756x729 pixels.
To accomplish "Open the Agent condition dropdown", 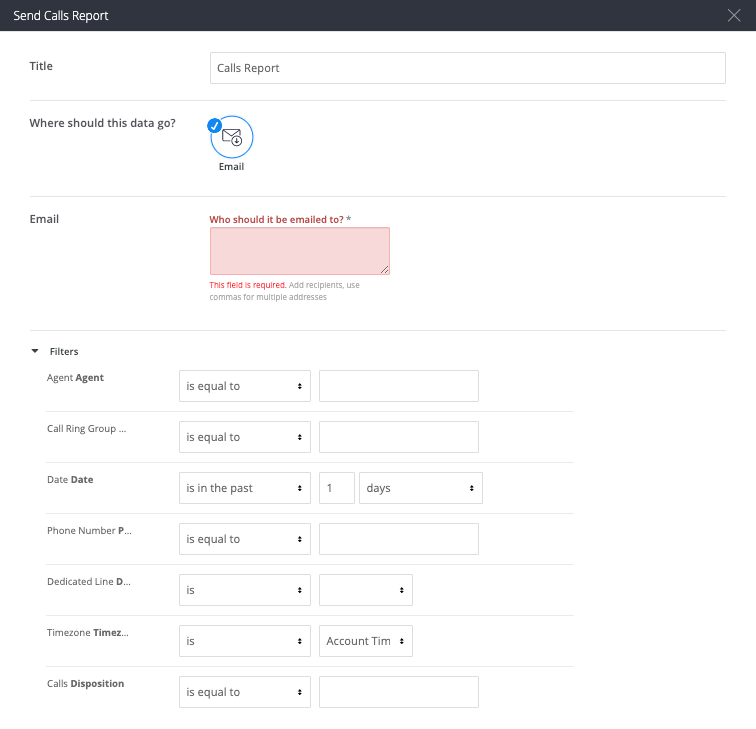I will tap(245, 386).
